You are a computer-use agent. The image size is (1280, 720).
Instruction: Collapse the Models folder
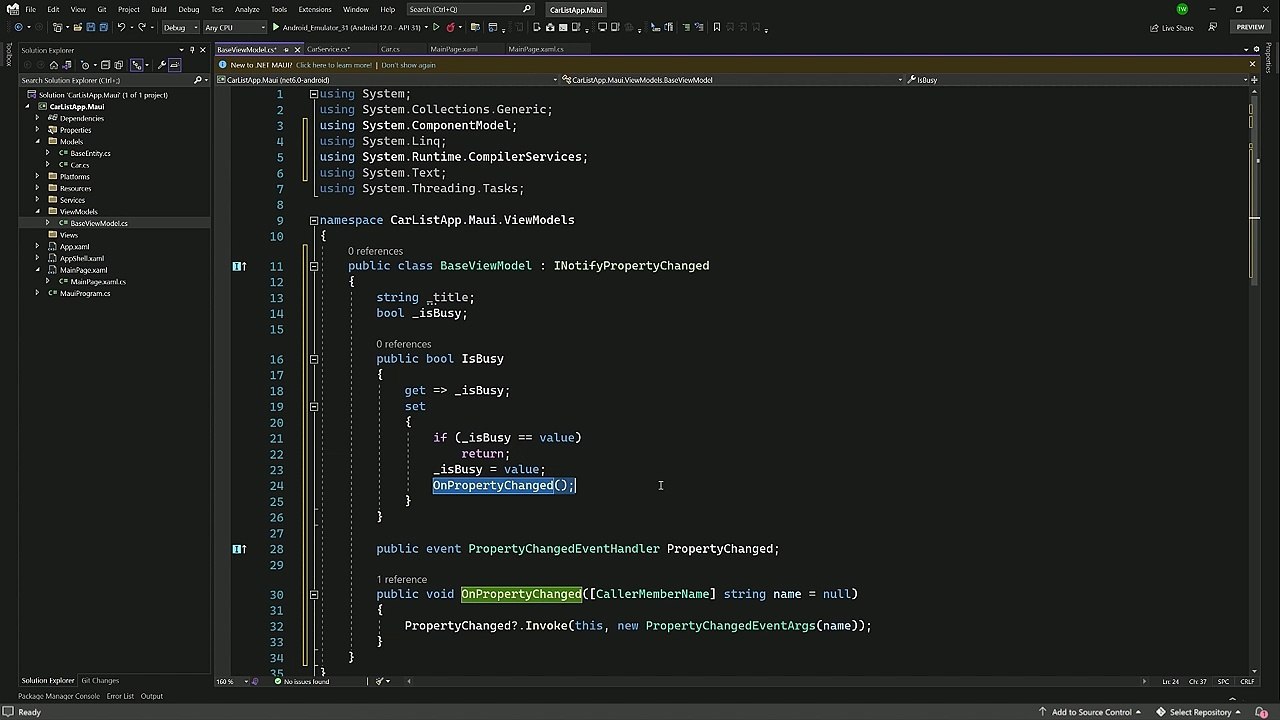(x=37, y=141)
